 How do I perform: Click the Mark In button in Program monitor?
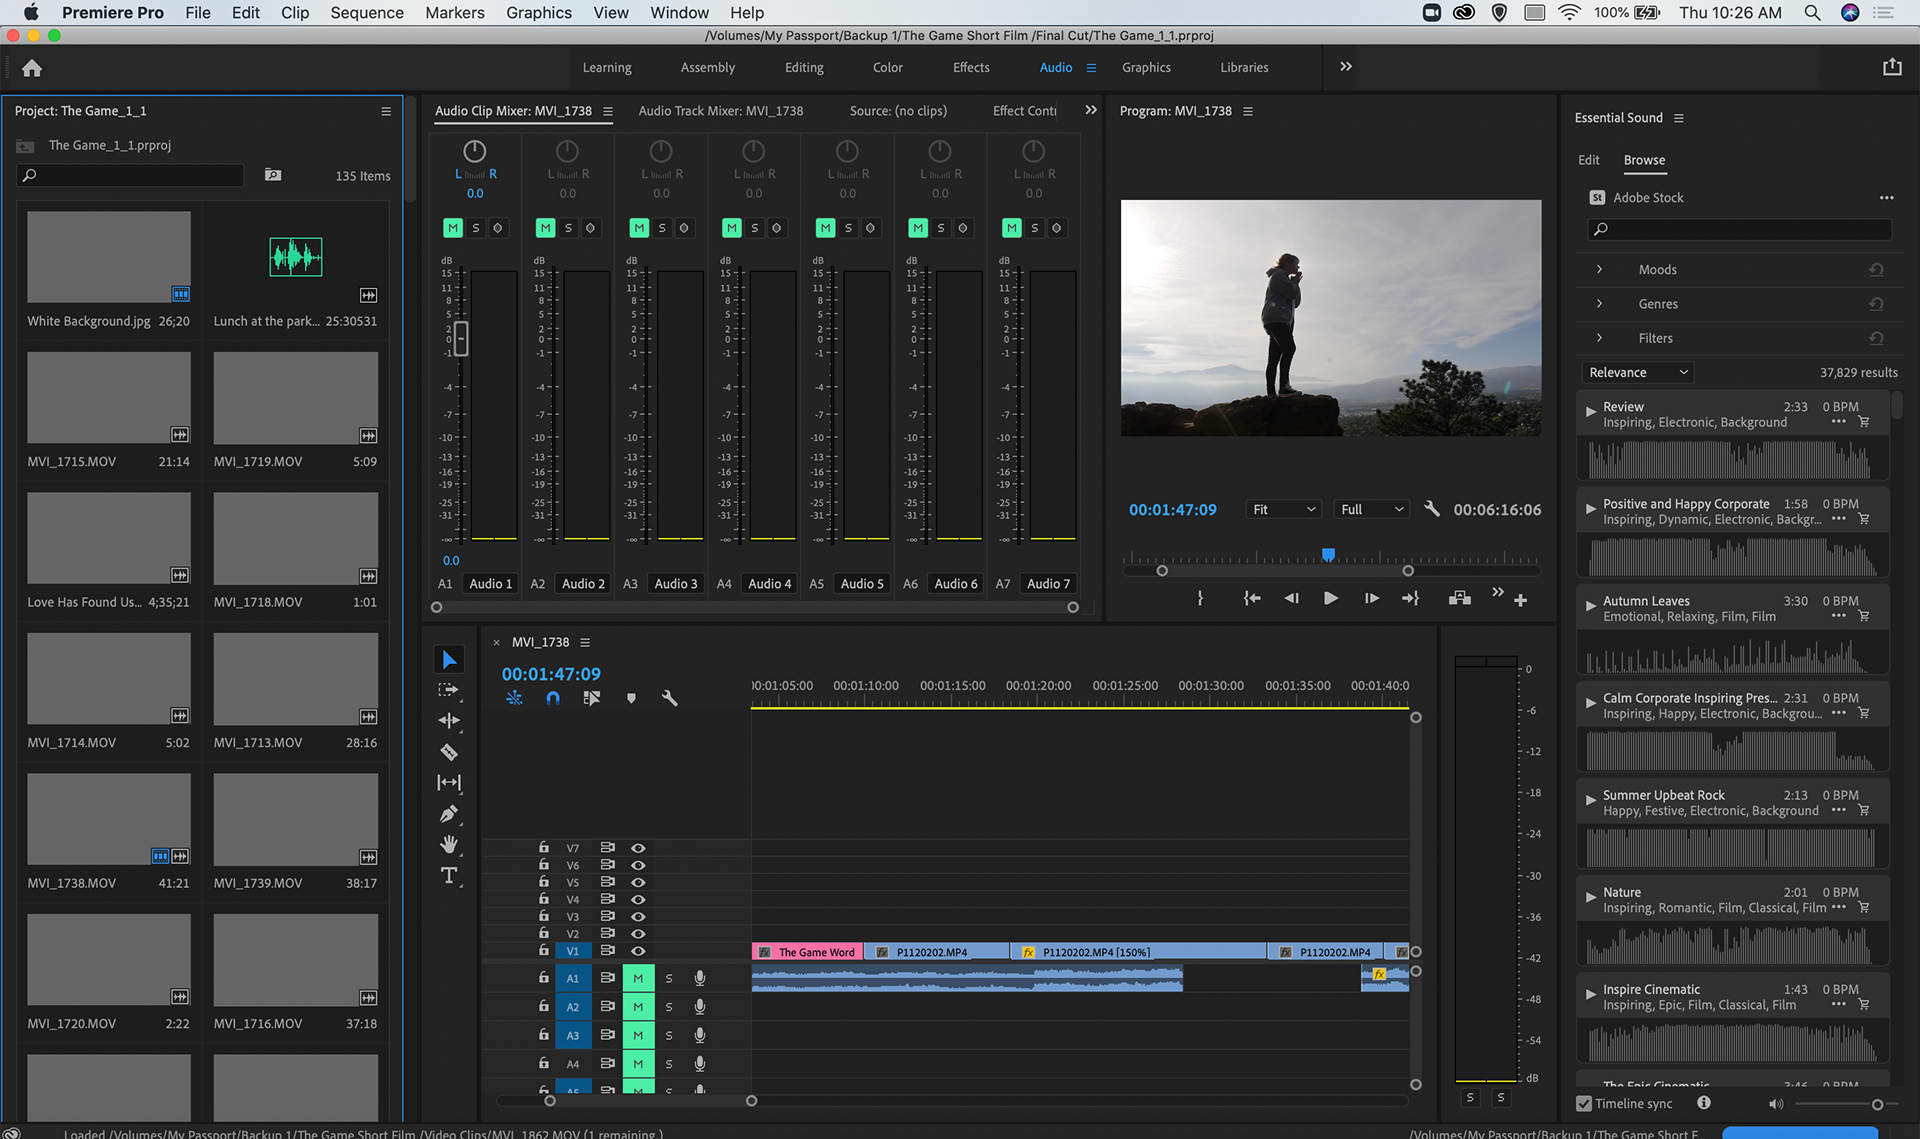tap(1200, 598)
